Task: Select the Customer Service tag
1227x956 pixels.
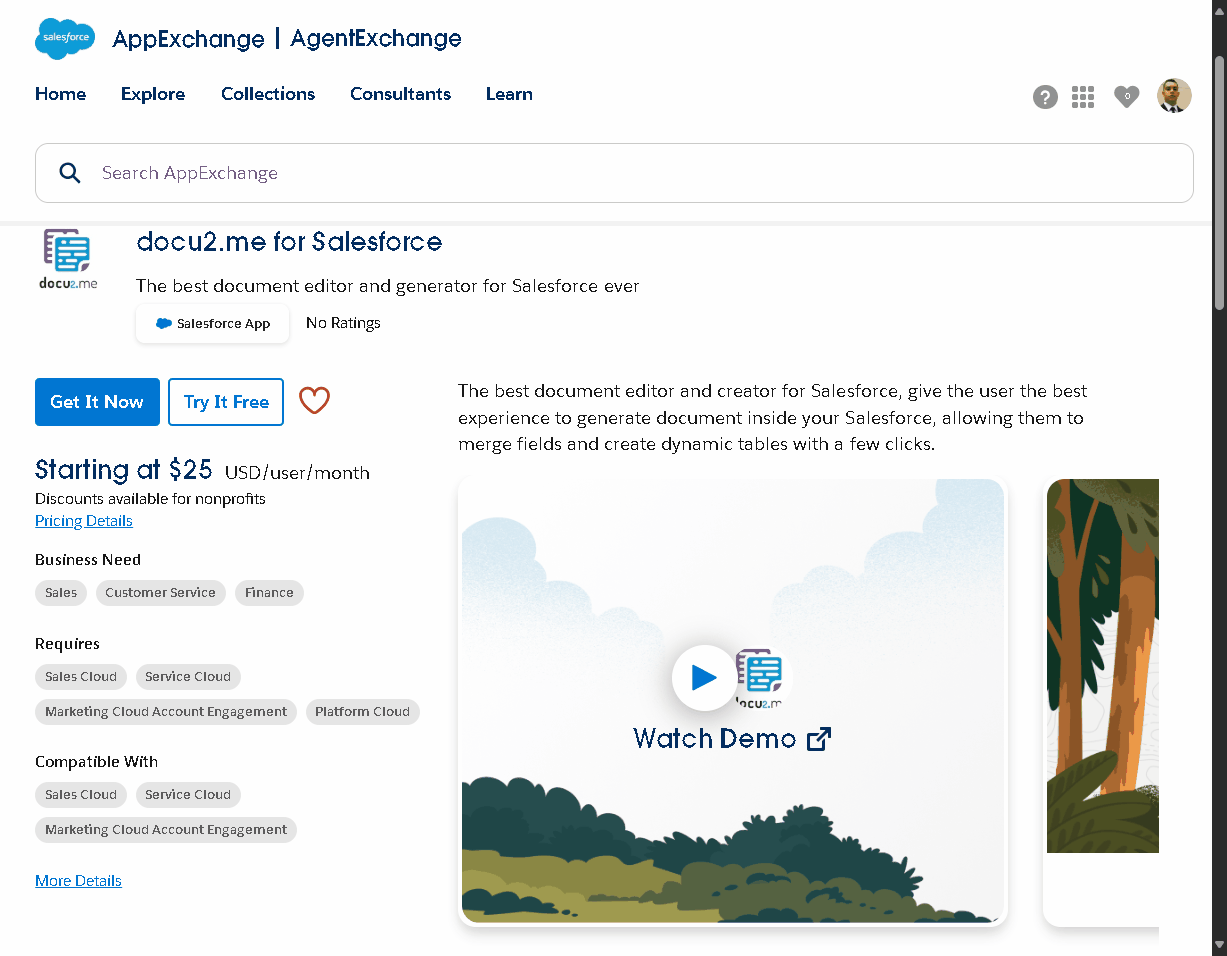Action: click(160, 593)
